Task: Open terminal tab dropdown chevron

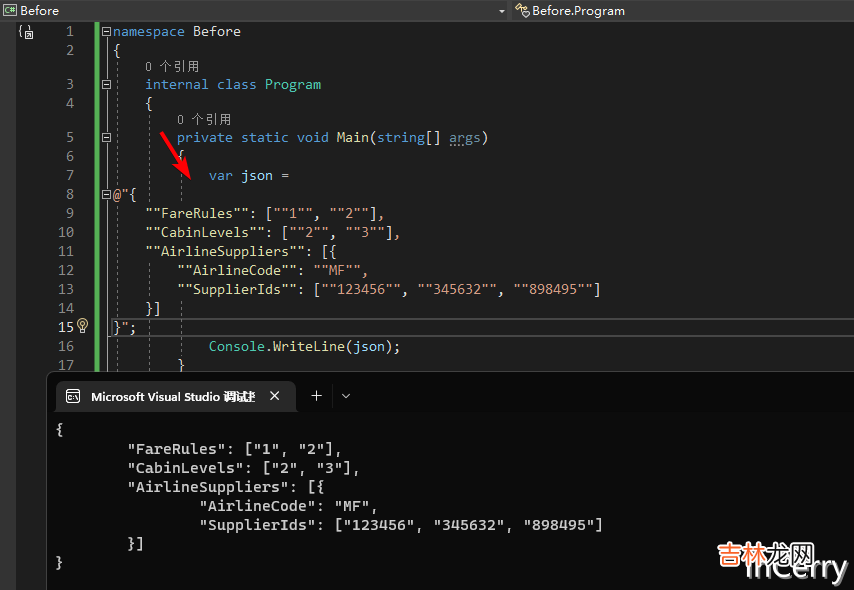Action: [x=346, y=396]
